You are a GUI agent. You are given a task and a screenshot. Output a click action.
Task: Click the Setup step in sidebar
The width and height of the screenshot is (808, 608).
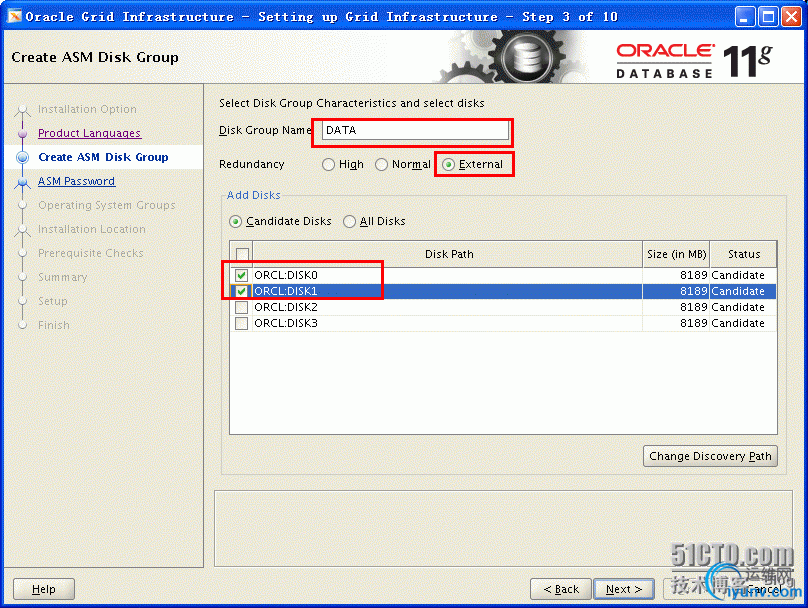tap(53, 301)
